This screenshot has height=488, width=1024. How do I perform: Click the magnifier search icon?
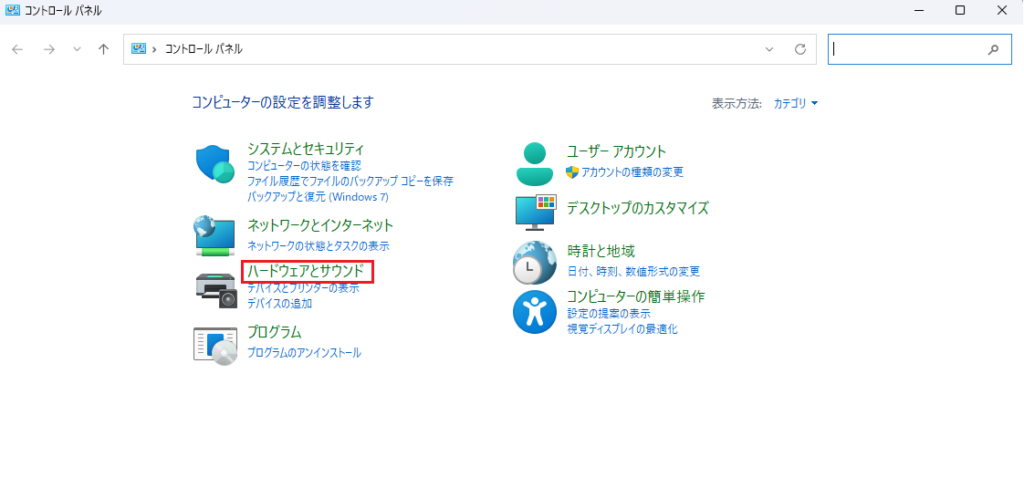pyautogui.click(x=993, y=49)
